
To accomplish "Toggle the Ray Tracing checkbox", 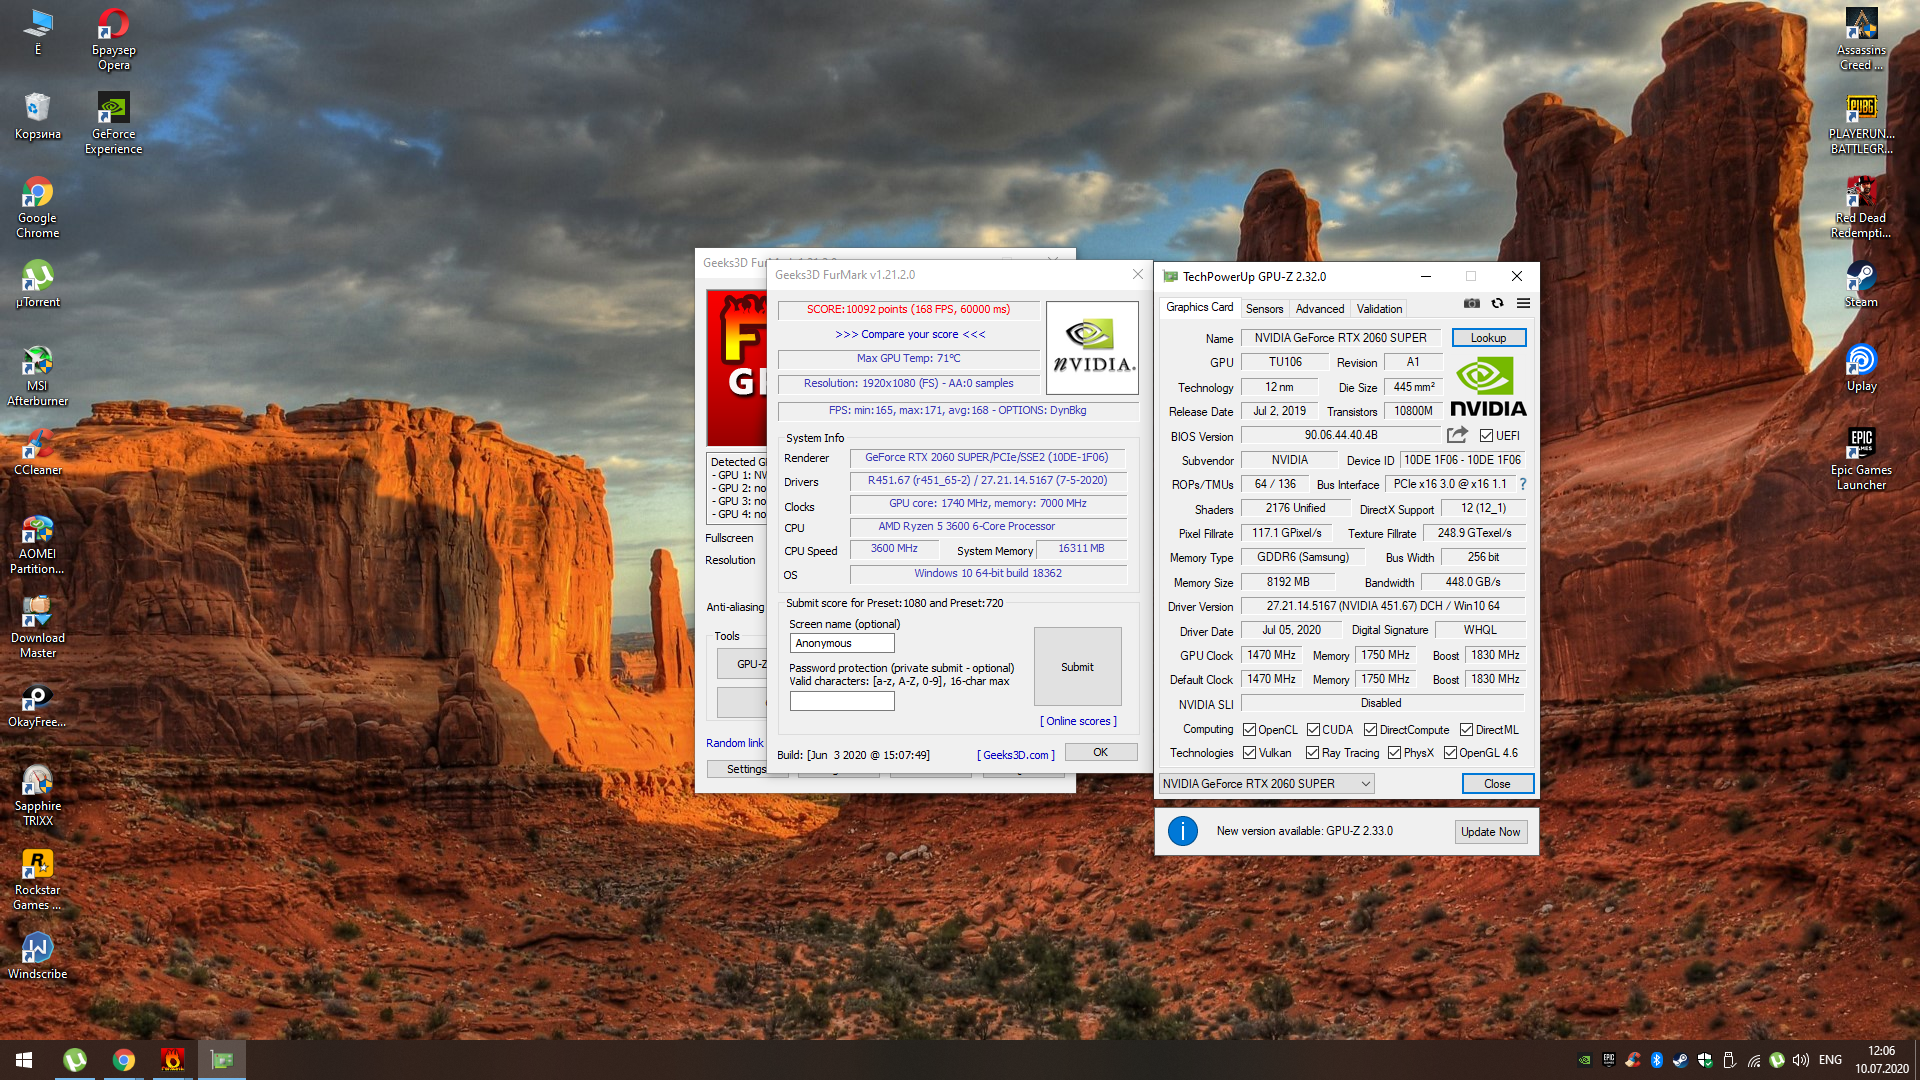I will [x=1313, y=753].
